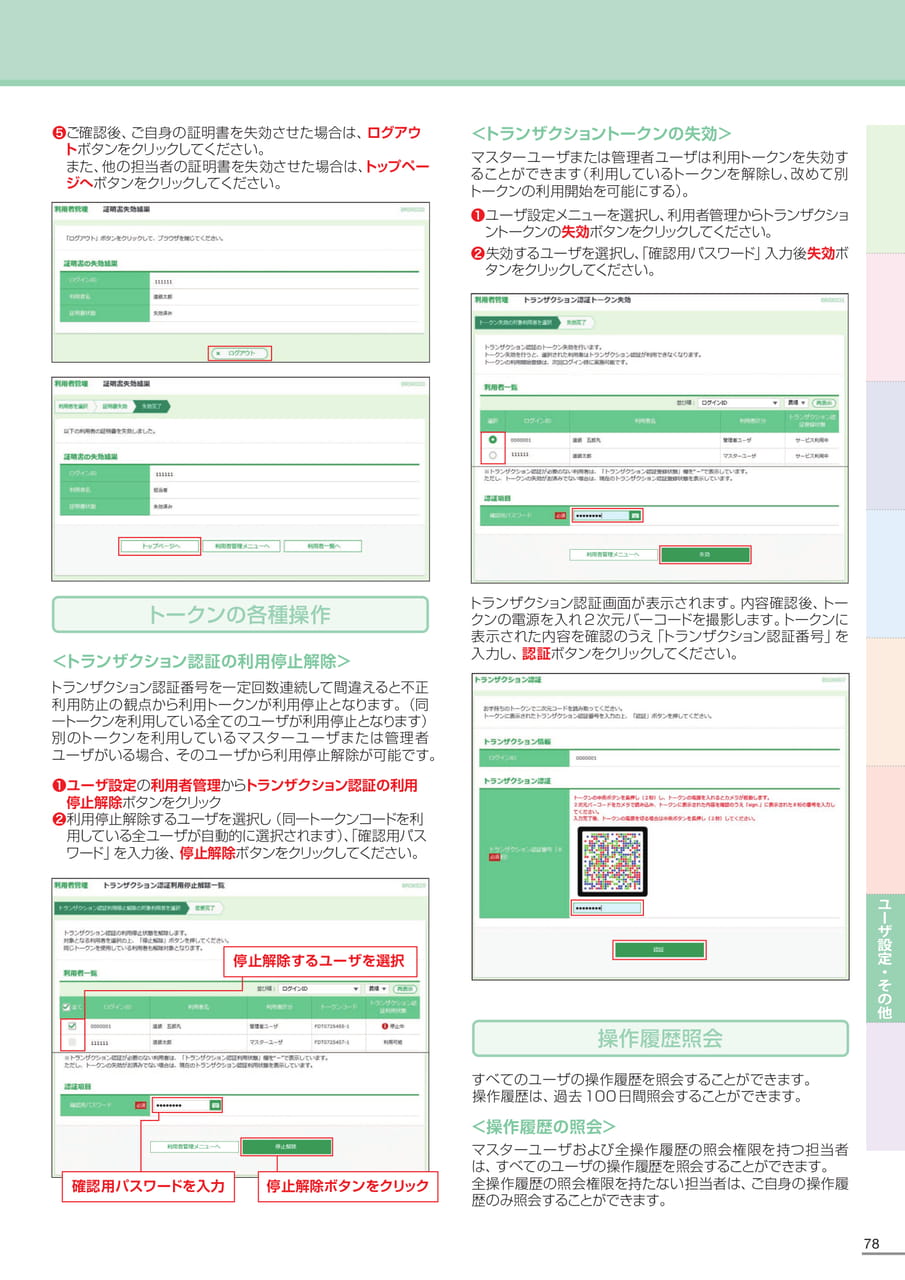Click the 失効 button below the password field
This screenshot has height=1280, width=905.
click(707, 555)
